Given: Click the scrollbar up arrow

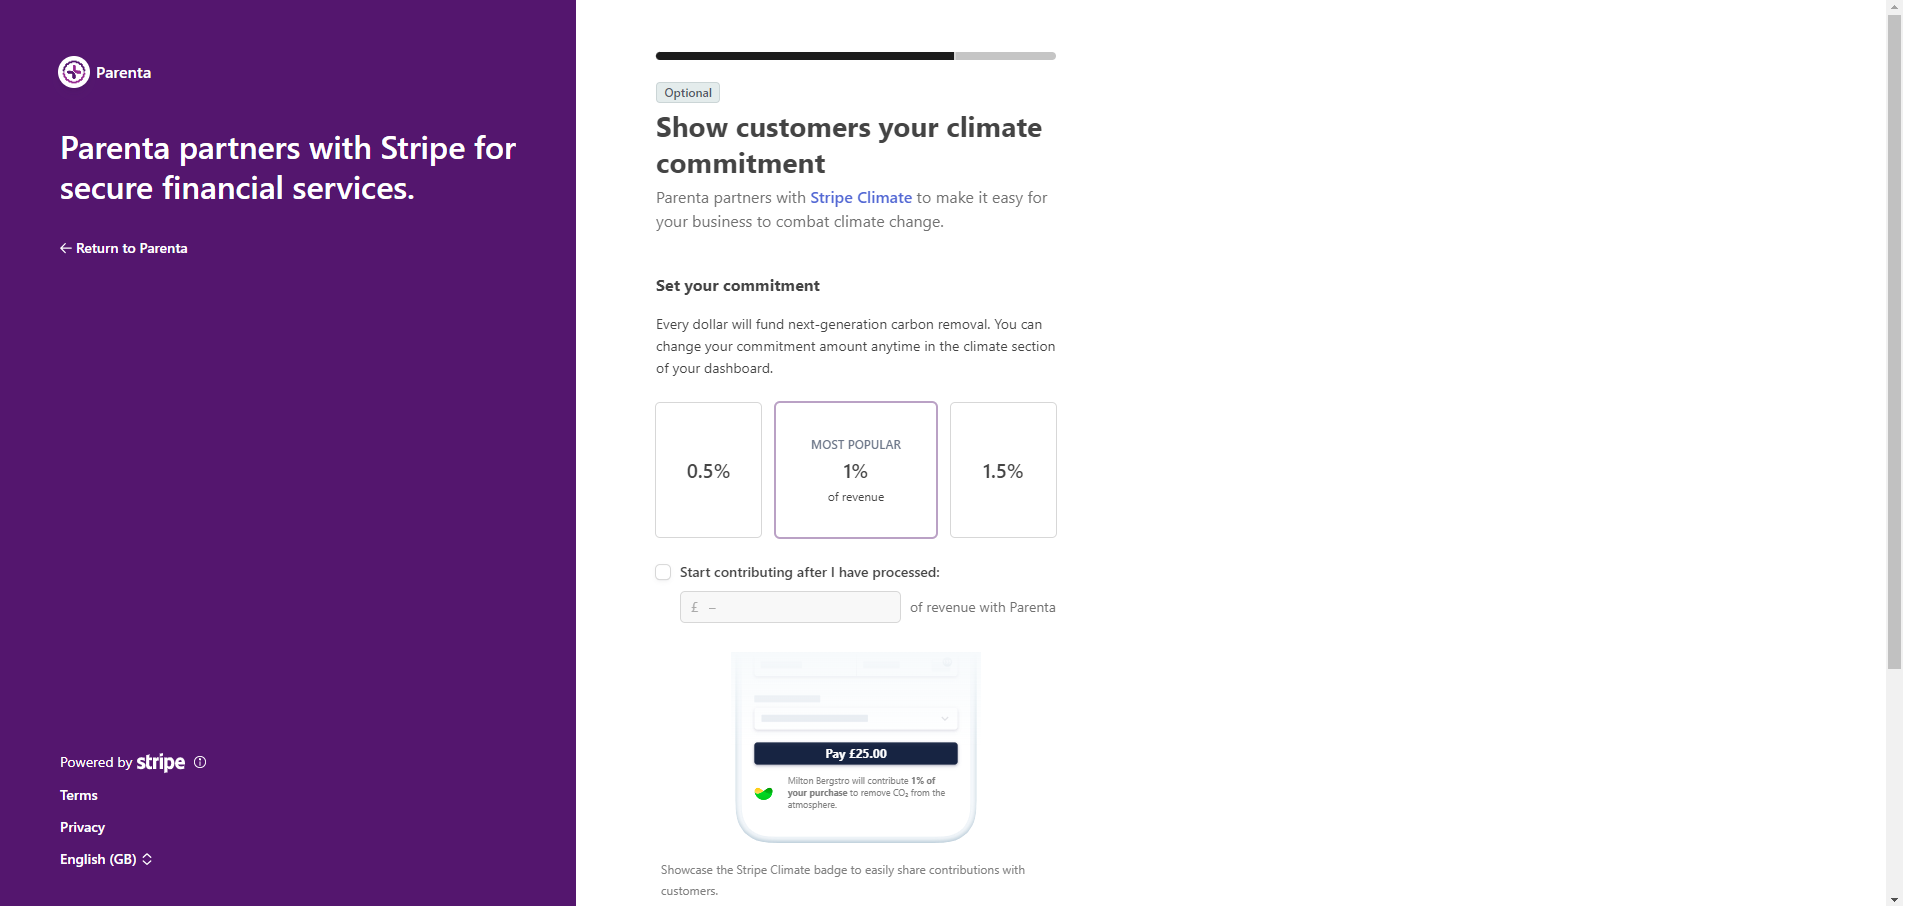Looking at the screenshot, I should pyautogui.click(x=1894, y=7).
